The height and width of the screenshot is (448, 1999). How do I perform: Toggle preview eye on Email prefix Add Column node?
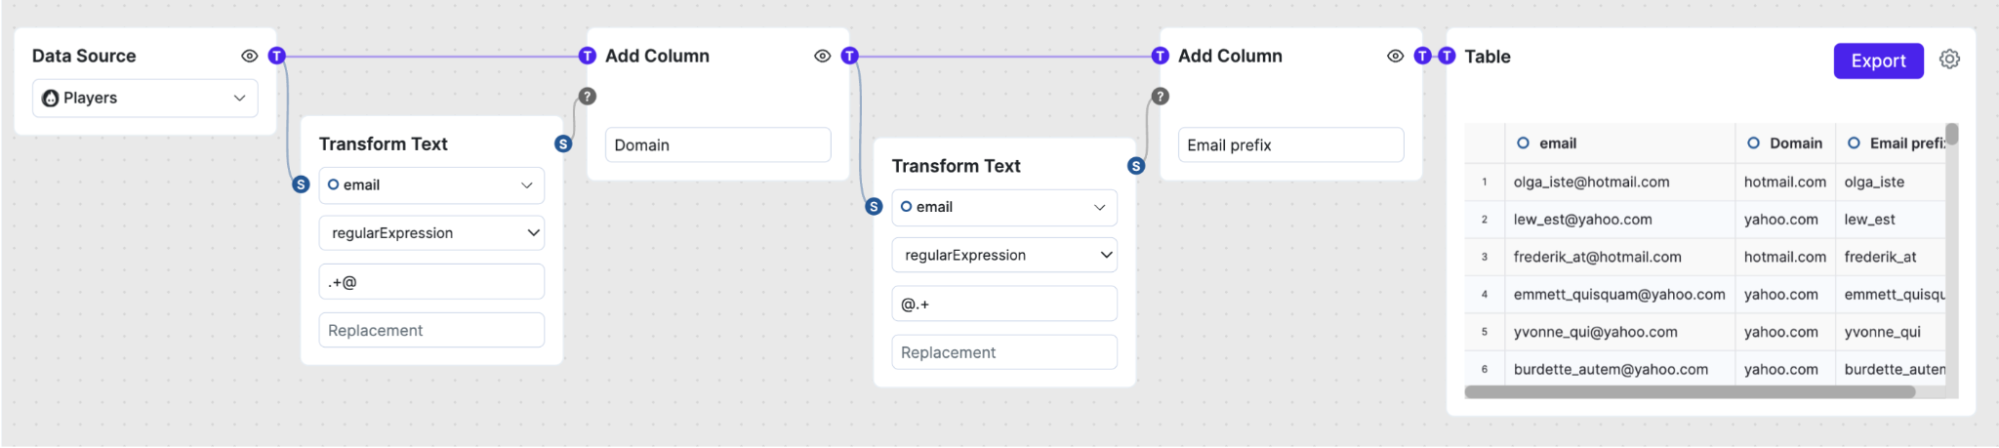1395,56
